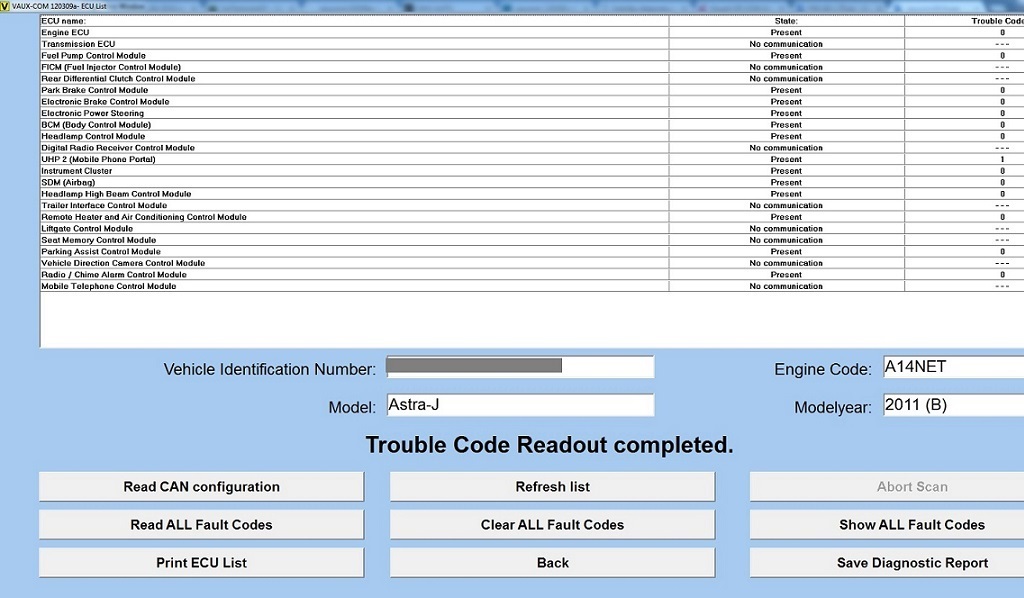Click the Back button

[552, 563]
